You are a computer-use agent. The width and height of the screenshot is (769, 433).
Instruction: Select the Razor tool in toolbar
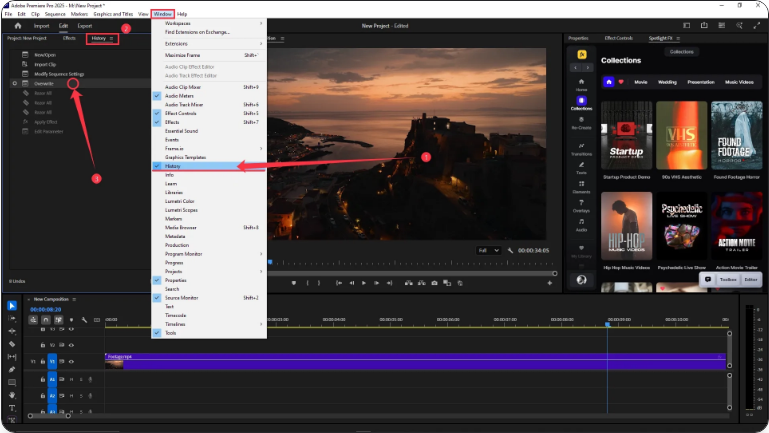12,343
